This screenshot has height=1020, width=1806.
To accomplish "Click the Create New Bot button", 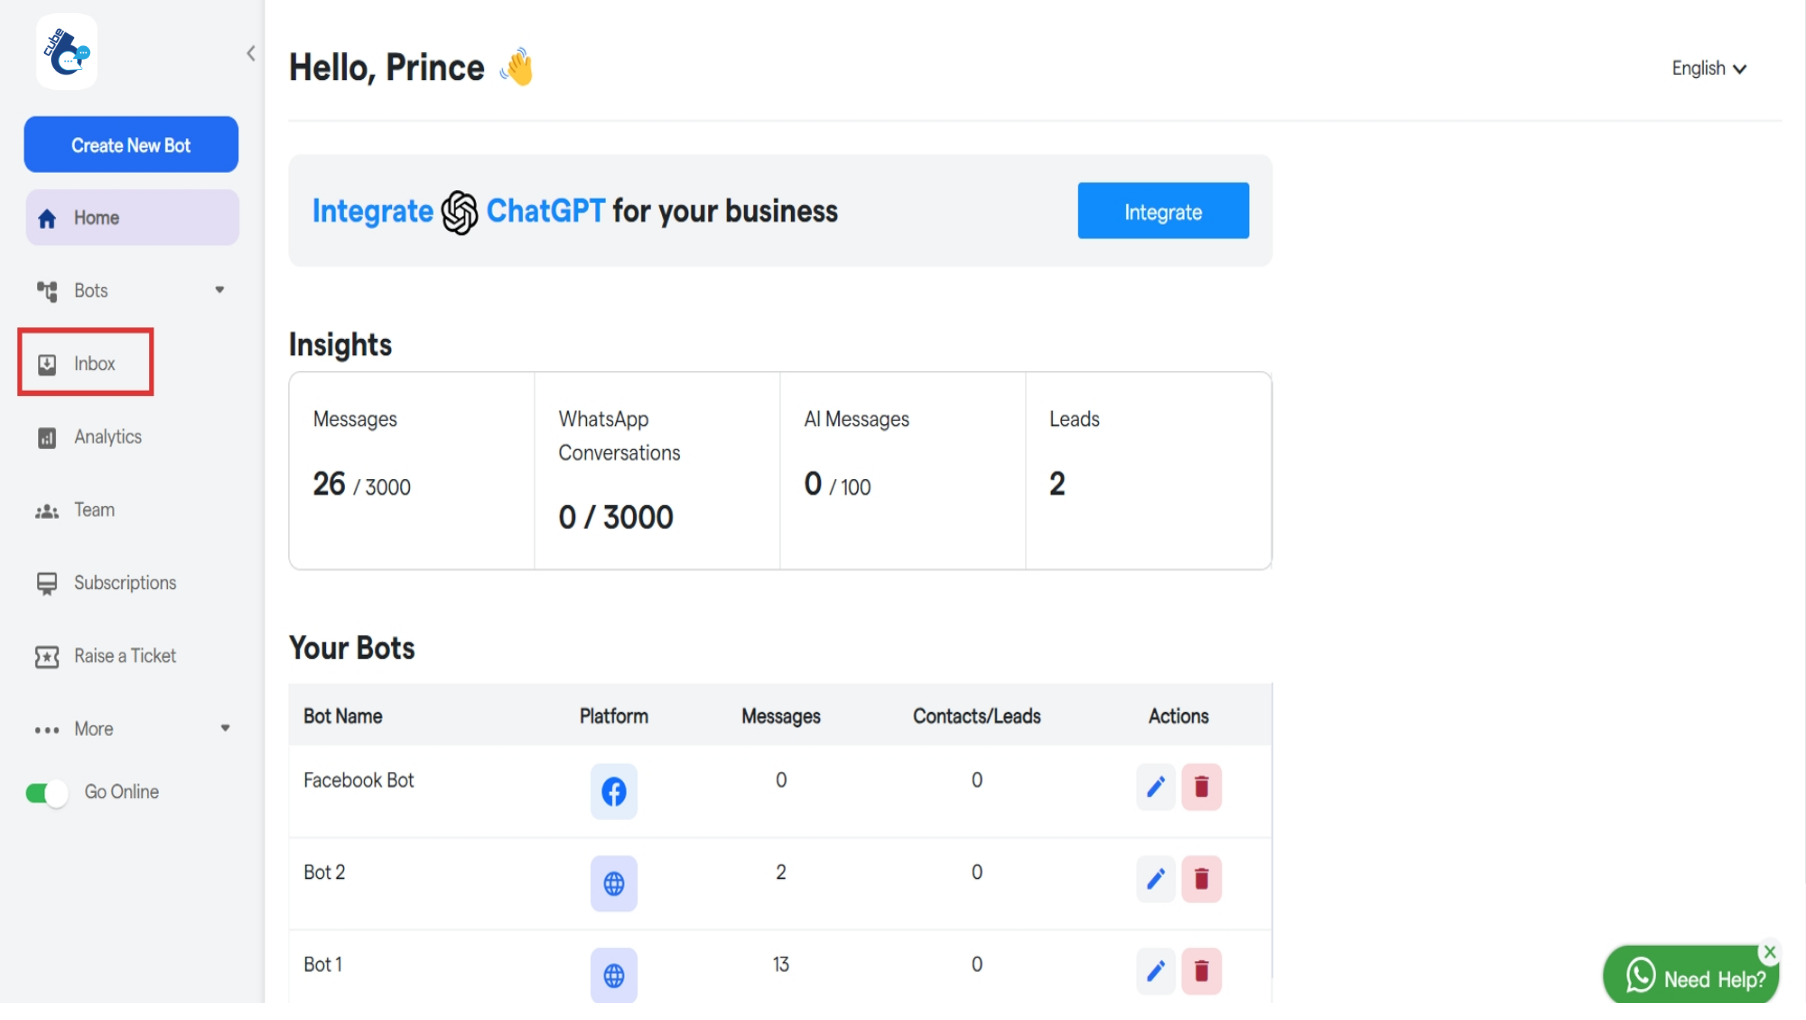I will coord(131,145).
